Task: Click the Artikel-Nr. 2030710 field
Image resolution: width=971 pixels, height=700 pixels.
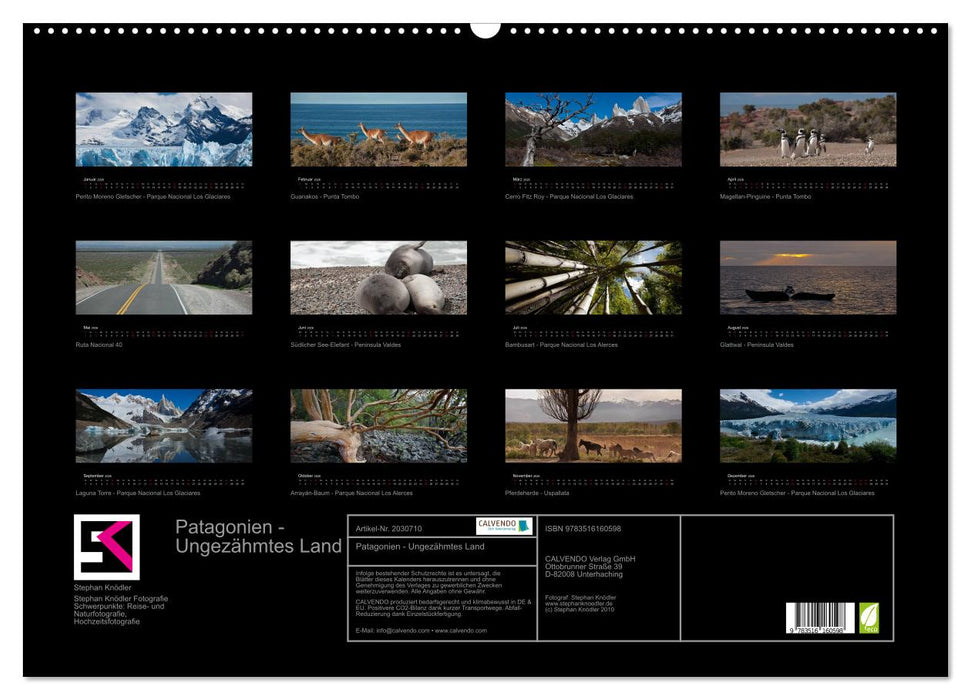Action: pos(388,527)
